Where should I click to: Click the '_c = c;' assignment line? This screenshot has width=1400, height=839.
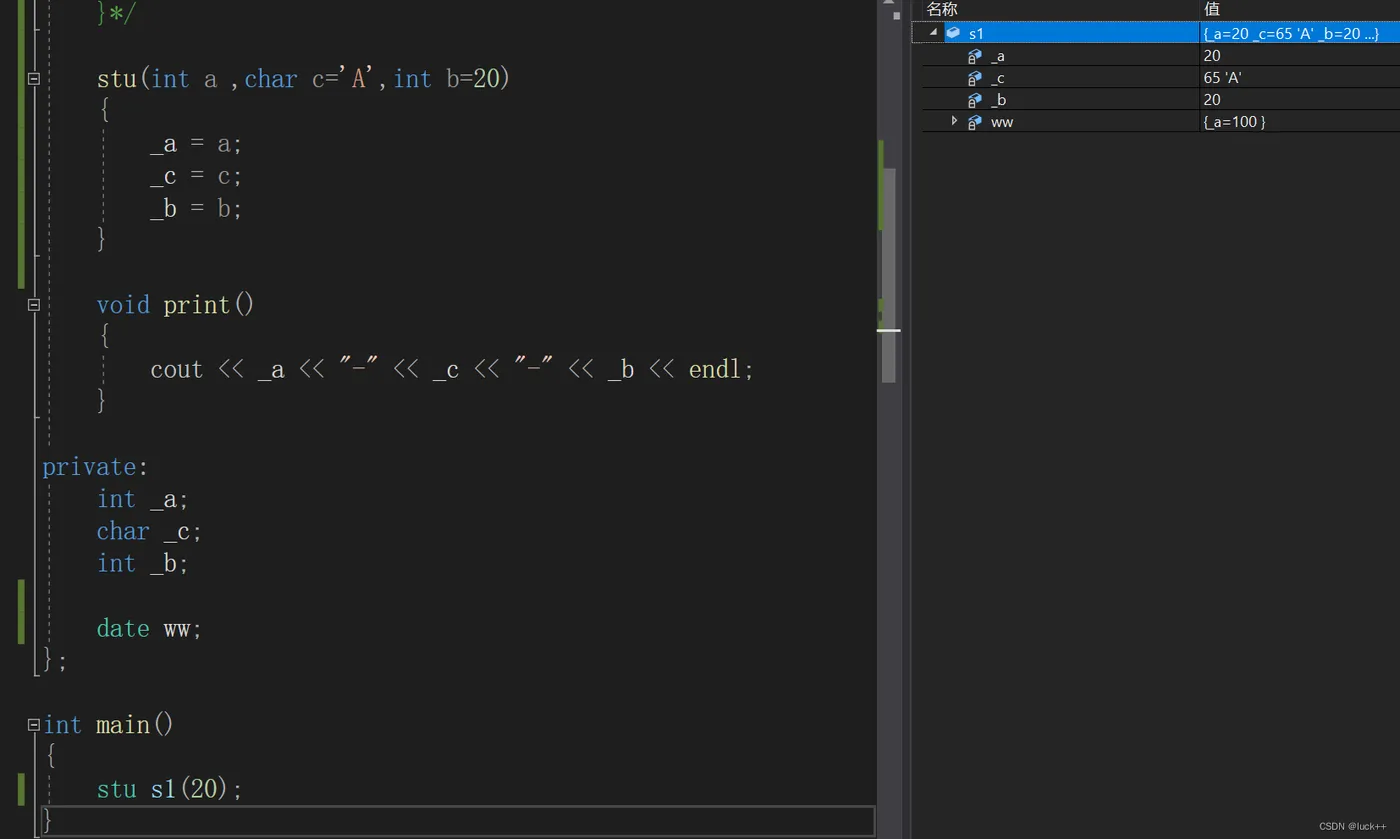[x=196, y=177]
